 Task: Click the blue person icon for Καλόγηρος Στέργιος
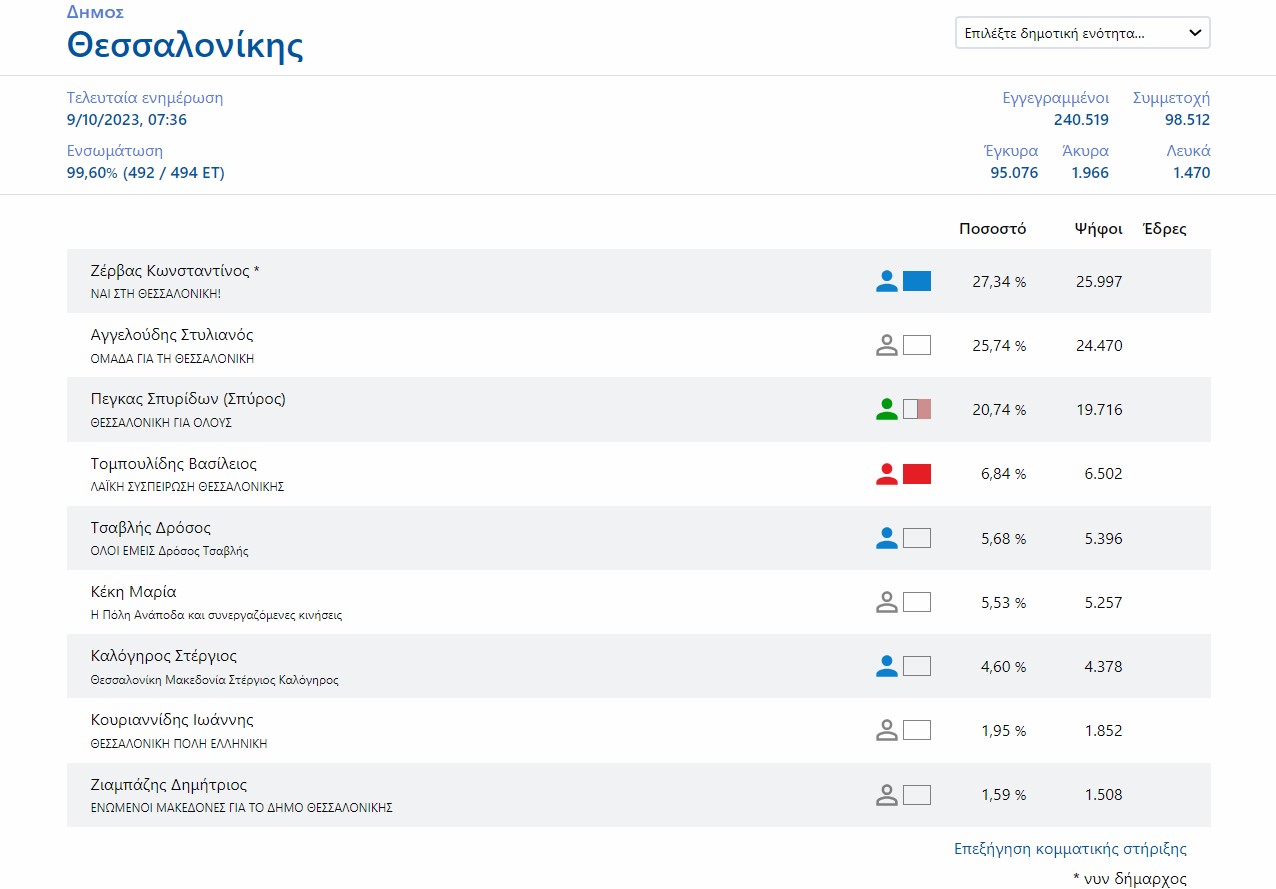886,666
